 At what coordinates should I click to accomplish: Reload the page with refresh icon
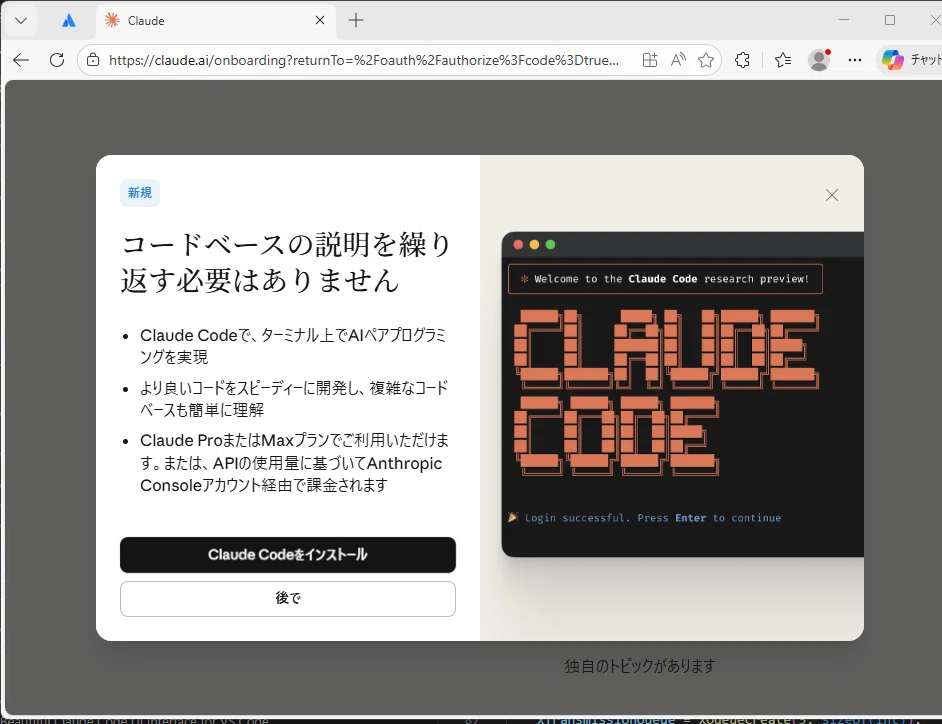click(x=56, y=60)
